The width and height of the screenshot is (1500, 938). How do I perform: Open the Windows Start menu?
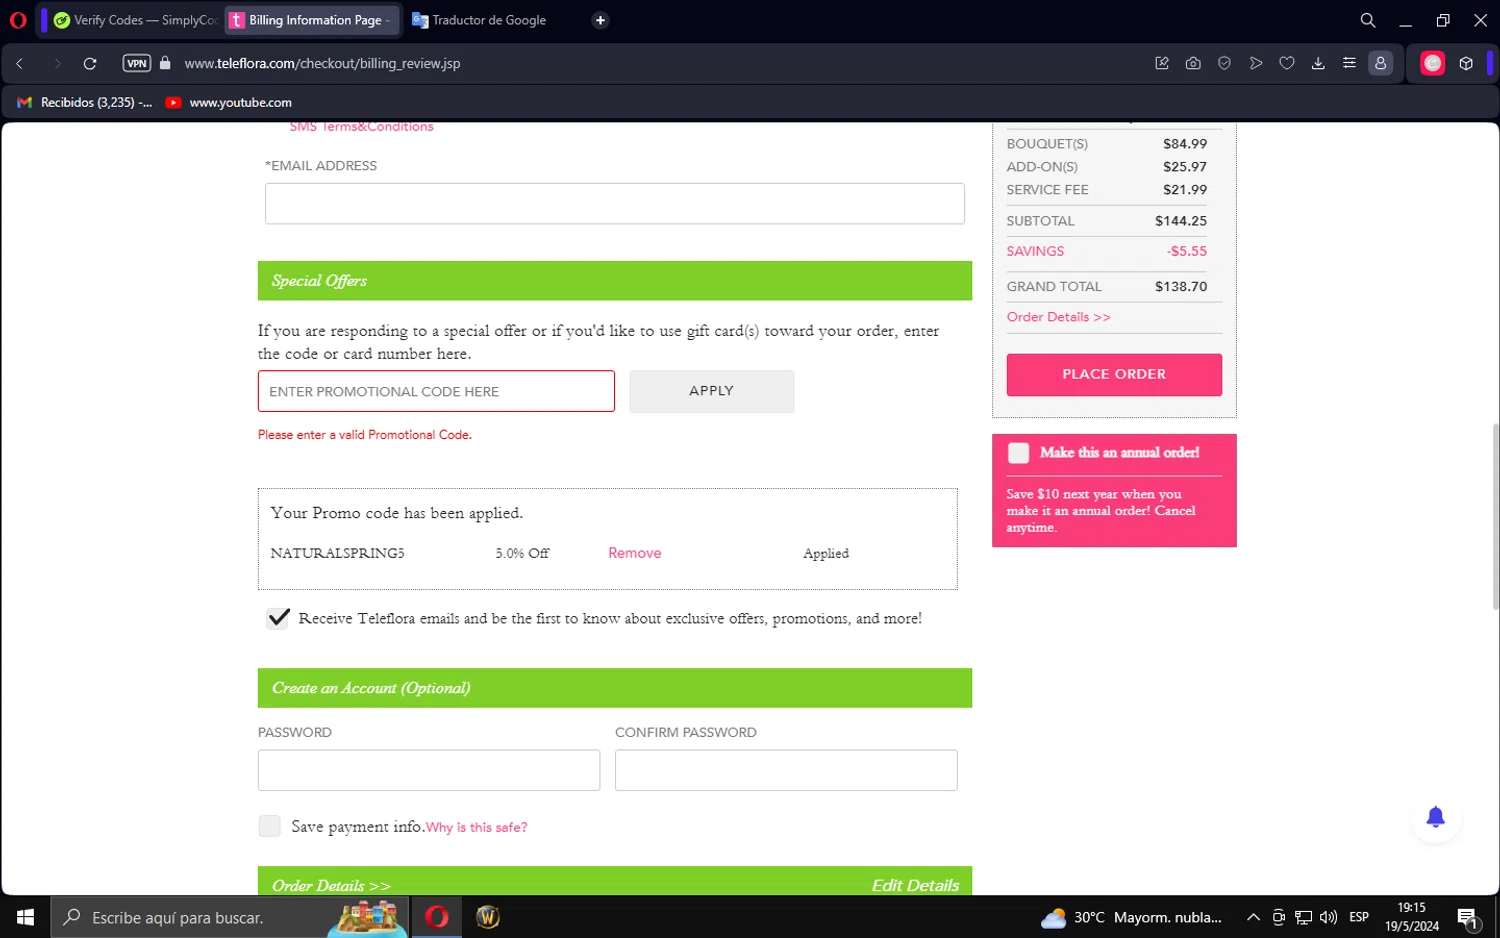point(25,917)
